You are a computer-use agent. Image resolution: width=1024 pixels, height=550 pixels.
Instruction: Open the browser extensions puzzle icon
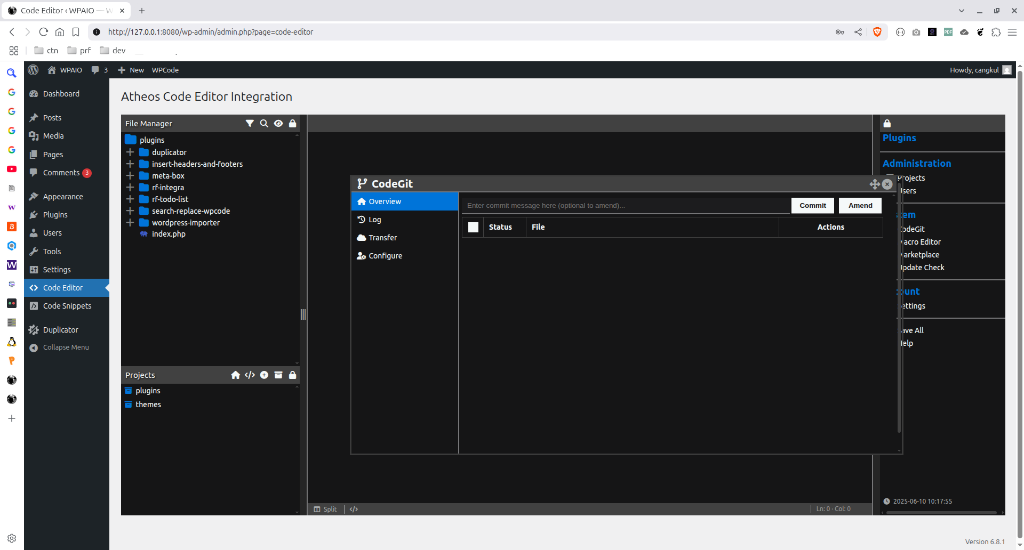996,32
